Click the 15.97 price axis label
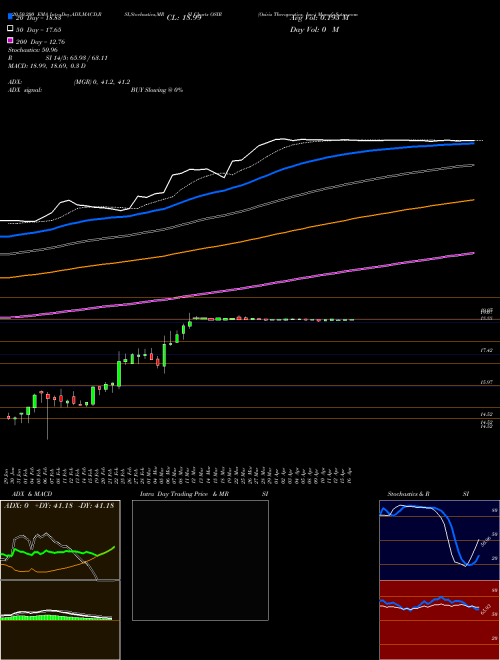Viewport: 500px width, 660px height. (487, 382)
